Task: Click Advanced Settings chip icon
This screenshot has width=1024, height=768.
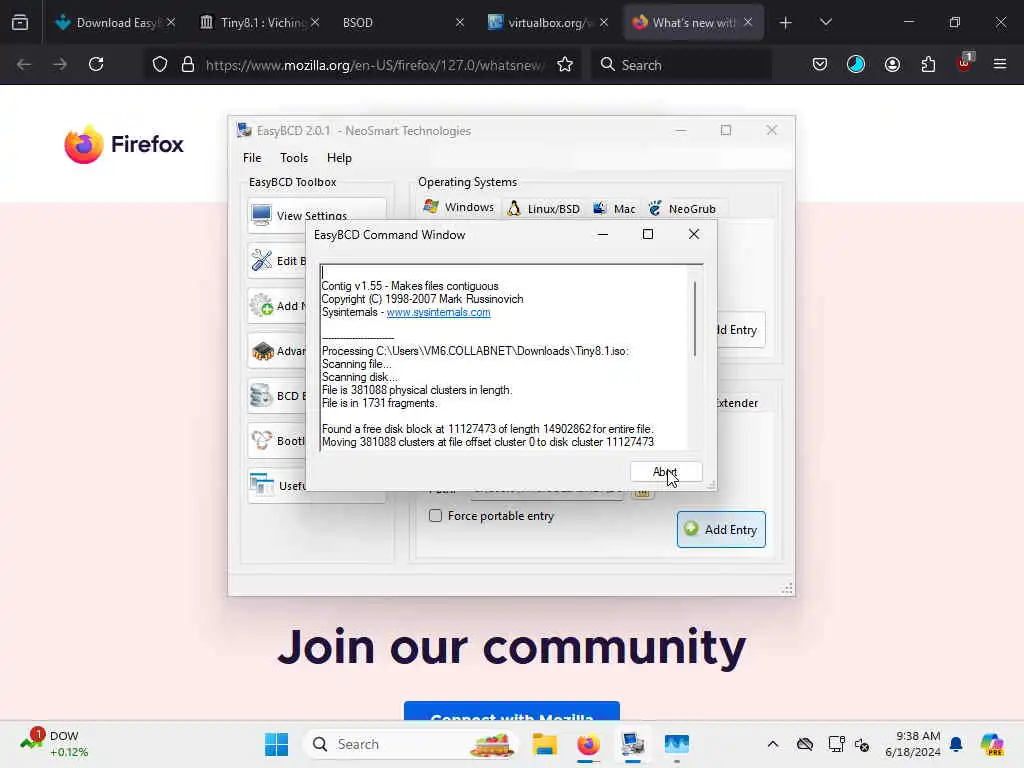Action: point(262,351)
